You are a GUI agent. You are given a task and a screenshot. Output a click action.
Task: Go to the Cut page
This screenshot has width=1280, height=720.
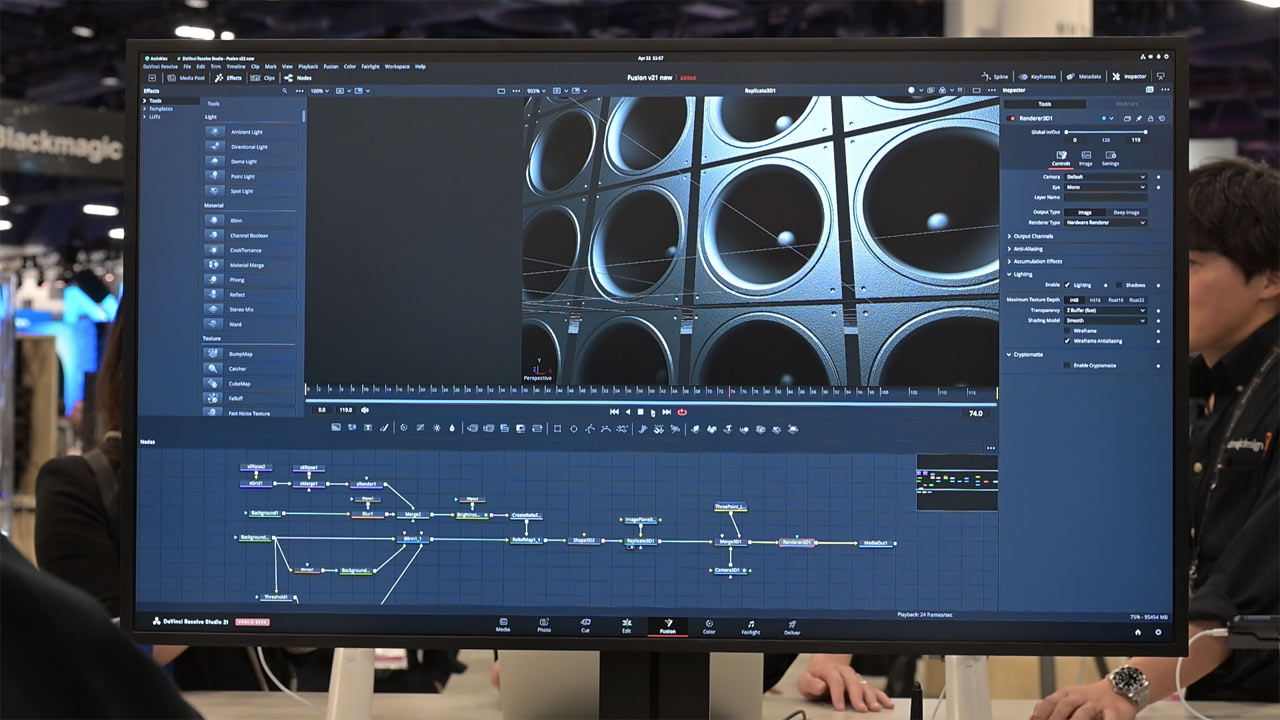(585, 626)
